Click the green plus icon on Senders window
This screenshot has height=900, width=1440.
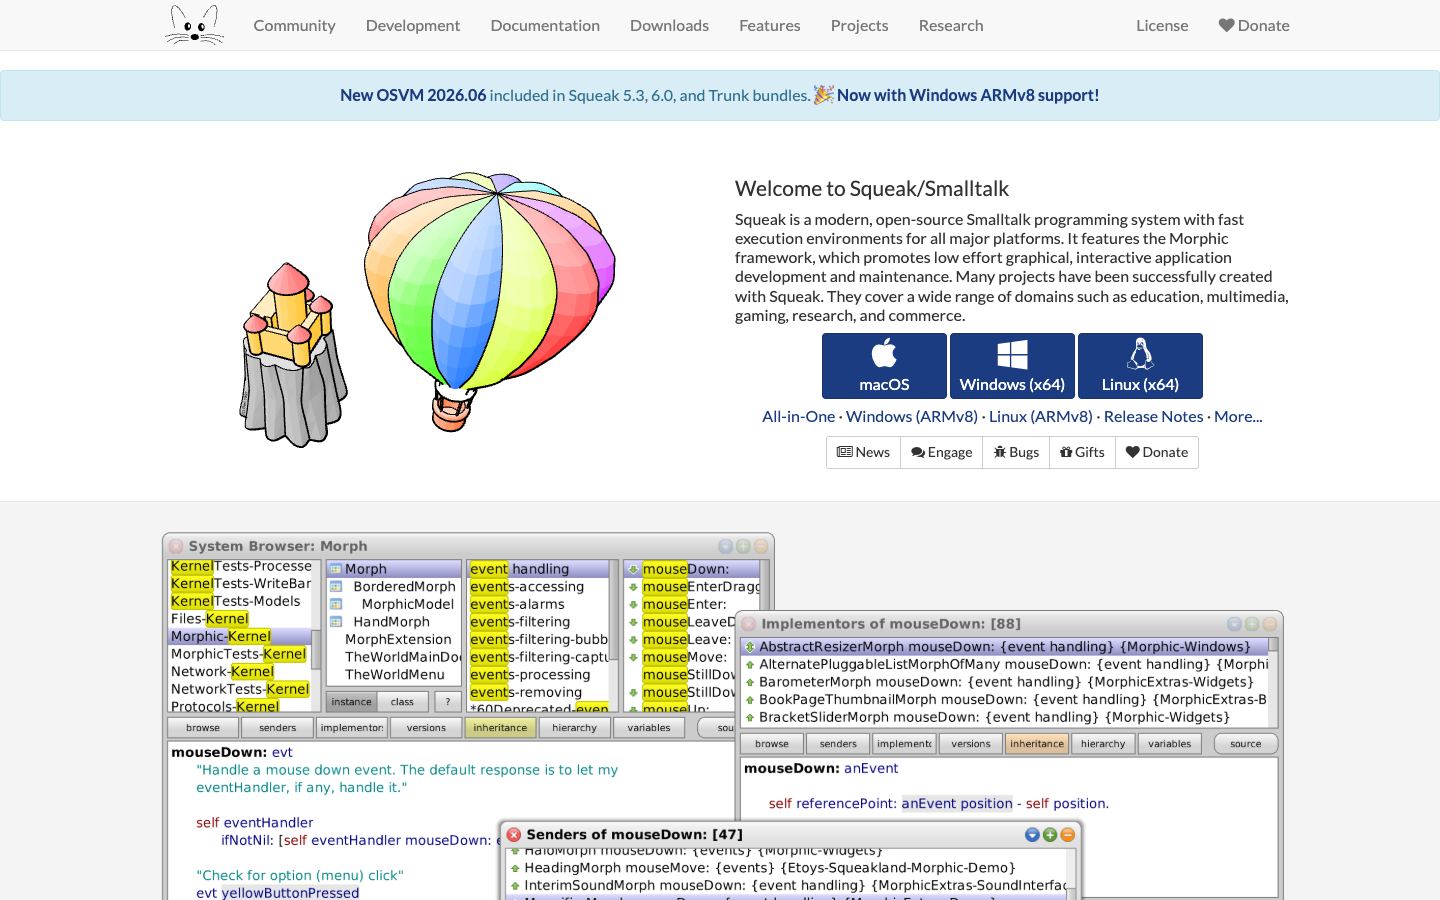click(1050, 834)
